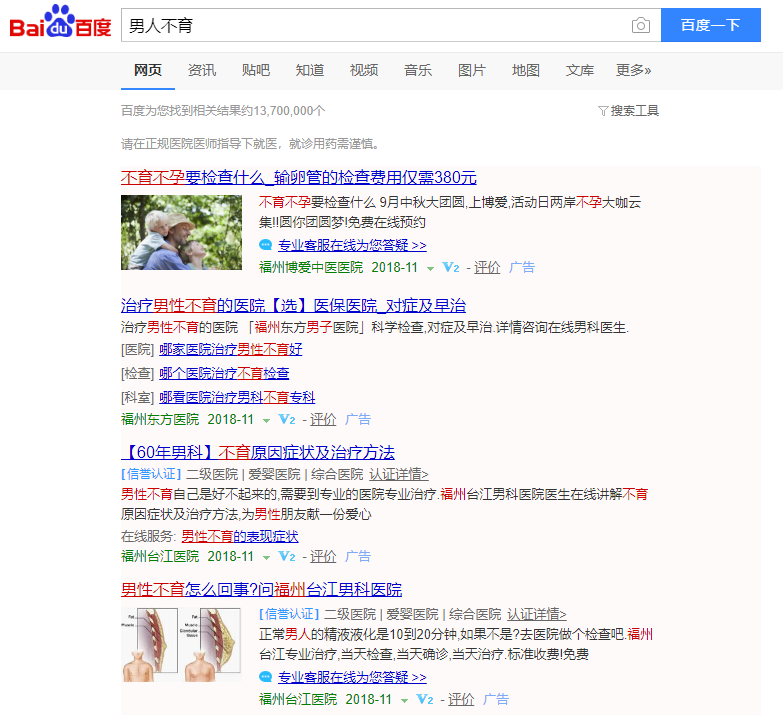
Task: Click chat bubble icon beside anatomy thumbnail result
Action: pos(265,677)
